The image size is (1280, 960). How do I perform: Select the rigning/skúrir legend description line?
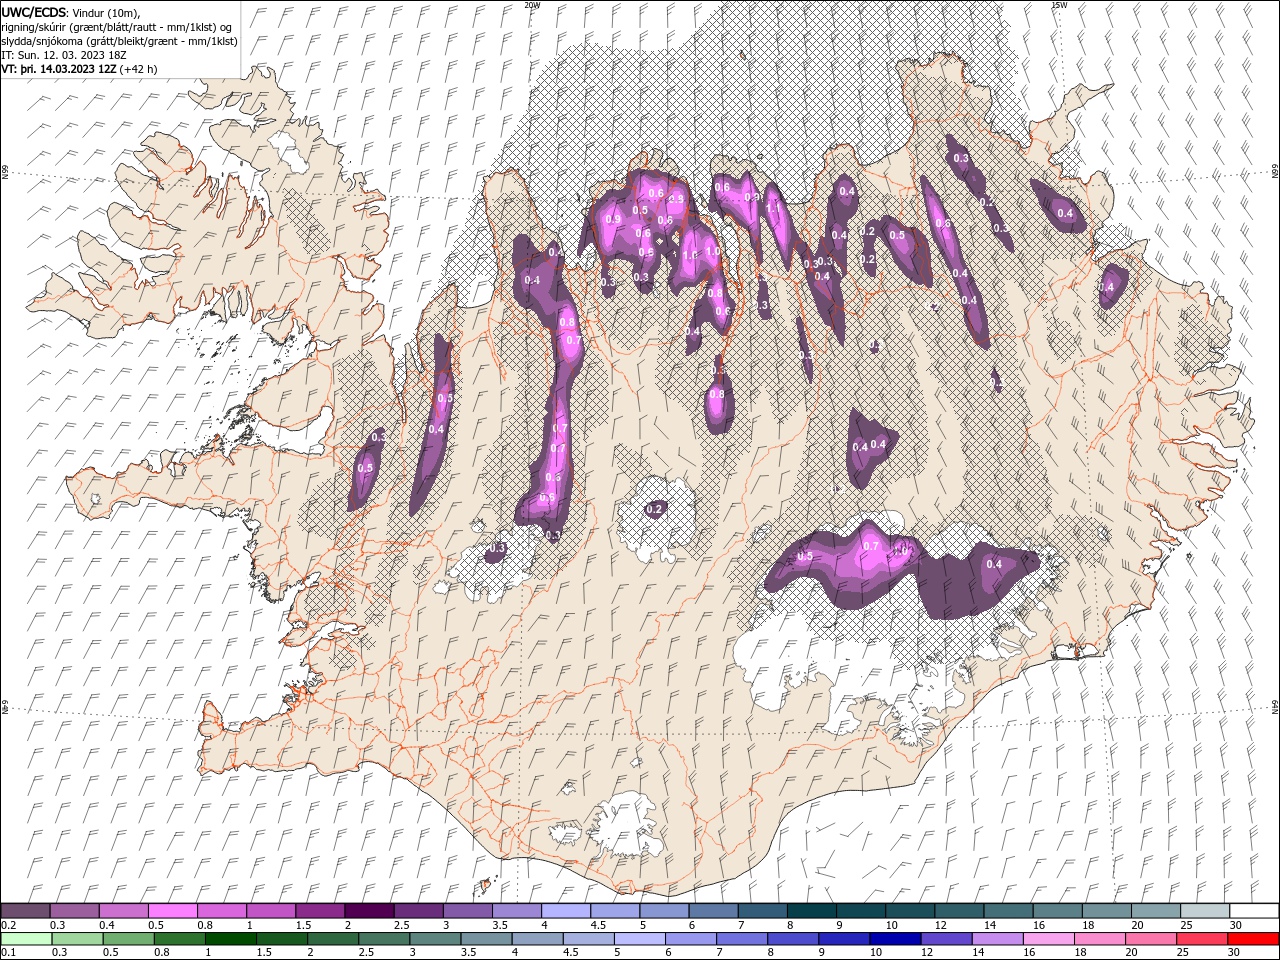click(119, 27)
